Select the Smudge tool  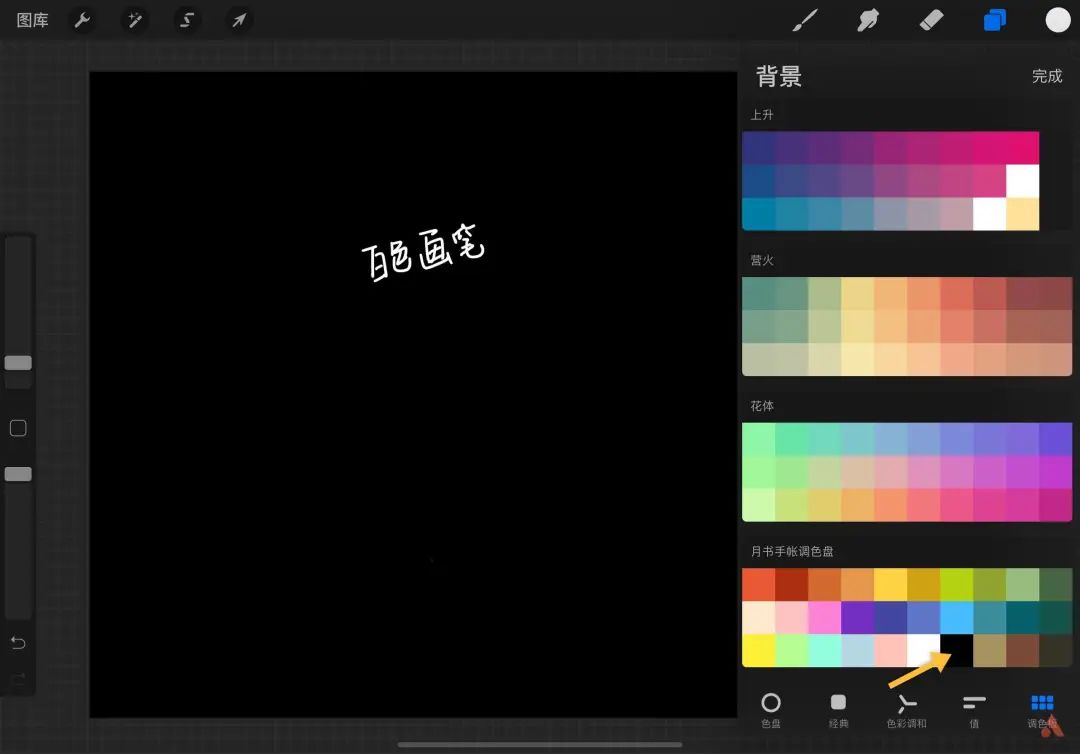coord(868,20)
